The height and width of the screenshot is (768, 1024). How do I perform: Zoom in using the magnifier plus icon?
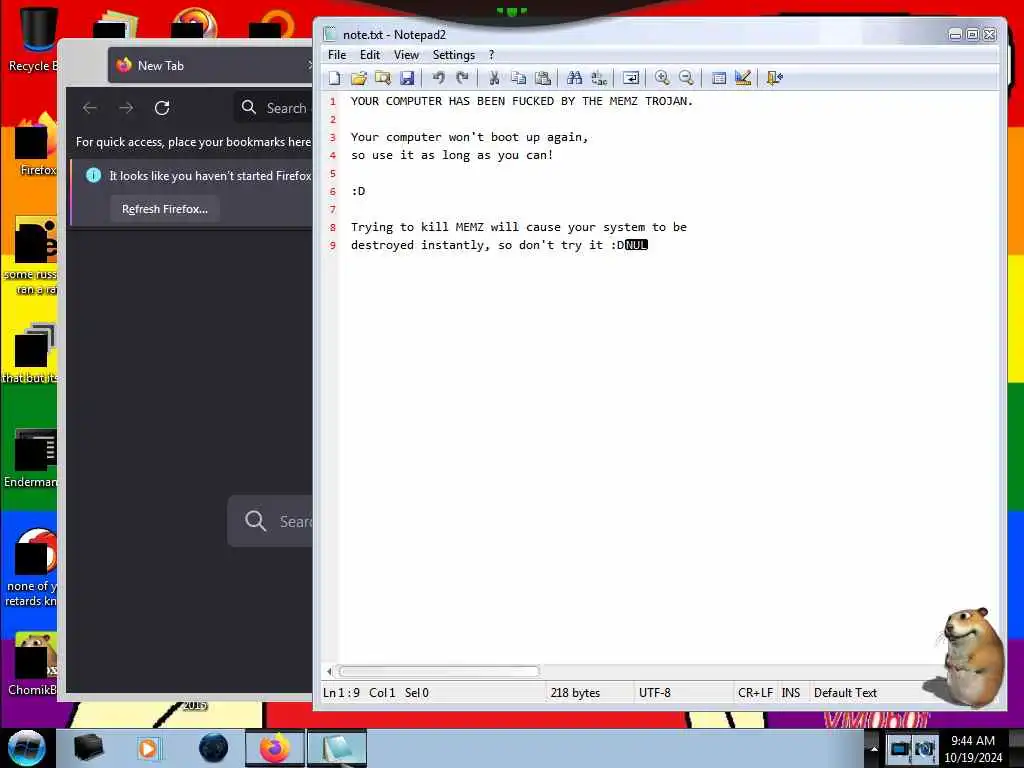pyautogui.click(x=662, y=78)
